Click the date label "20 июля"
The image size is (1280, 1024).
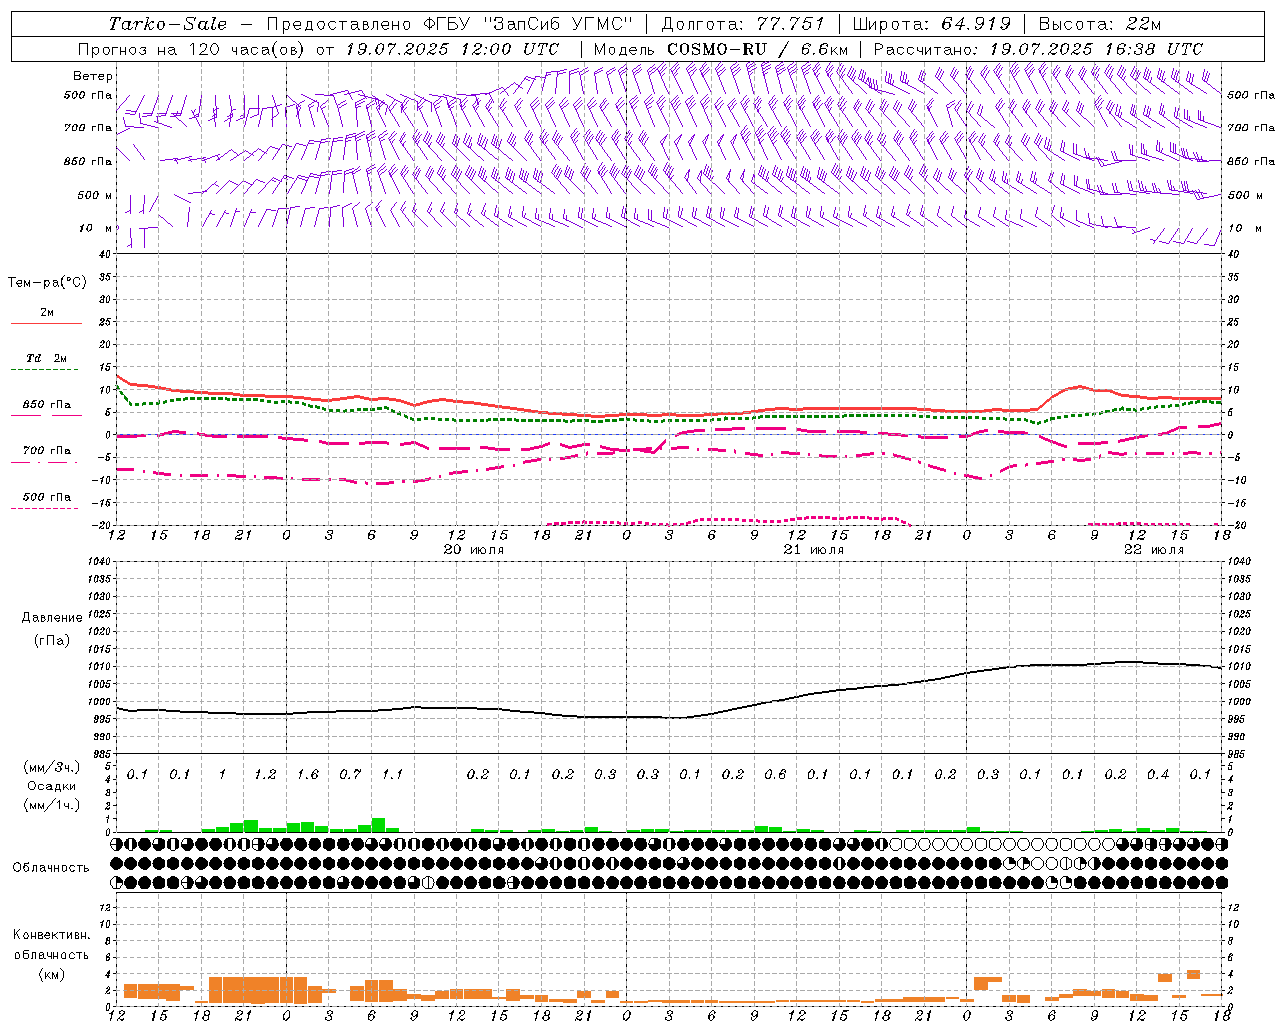(474, 550)
